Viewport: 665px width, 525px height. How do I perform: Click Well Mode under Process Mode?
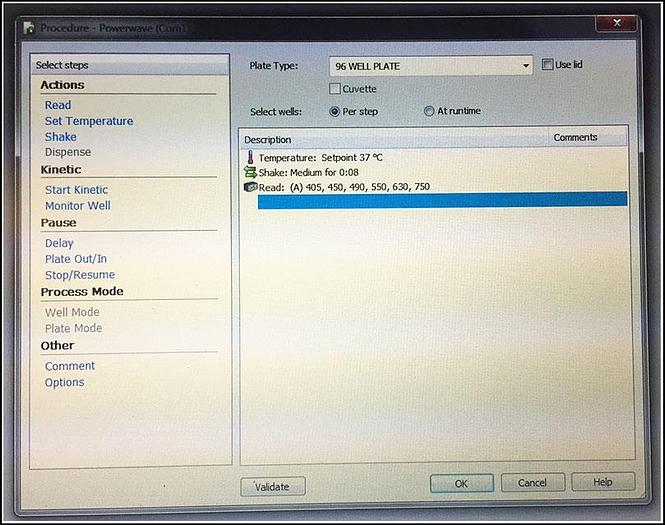click(72, 312)
